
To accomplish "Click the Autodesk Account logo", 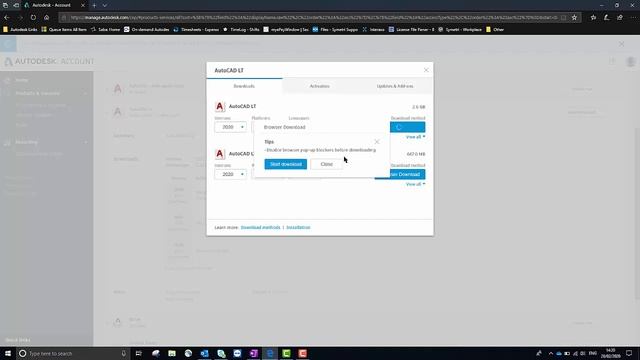I will click(49, 61).
